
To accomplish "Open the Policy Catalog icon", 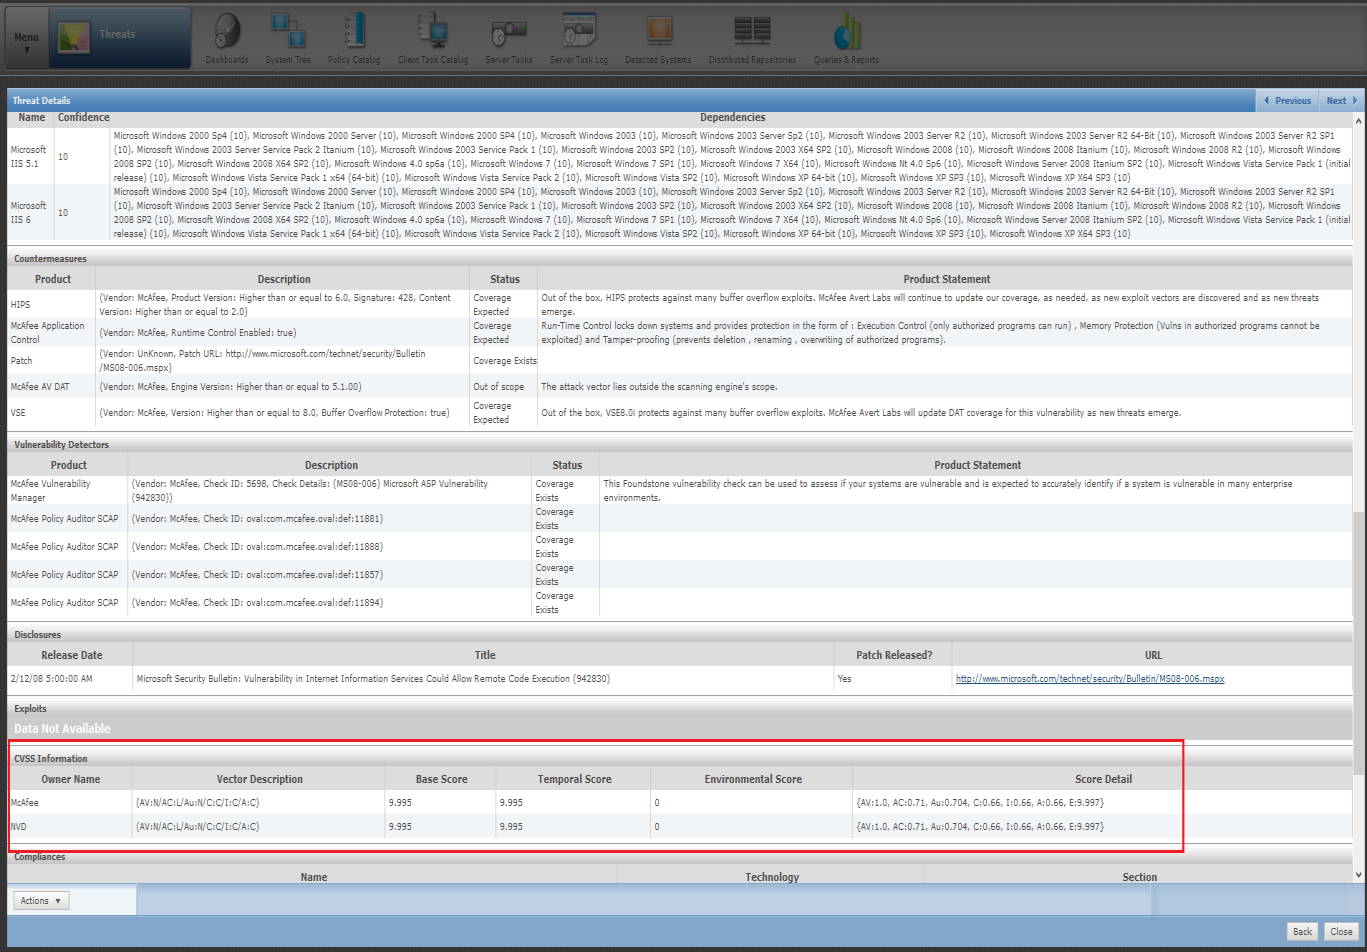I will click(354, 39).
